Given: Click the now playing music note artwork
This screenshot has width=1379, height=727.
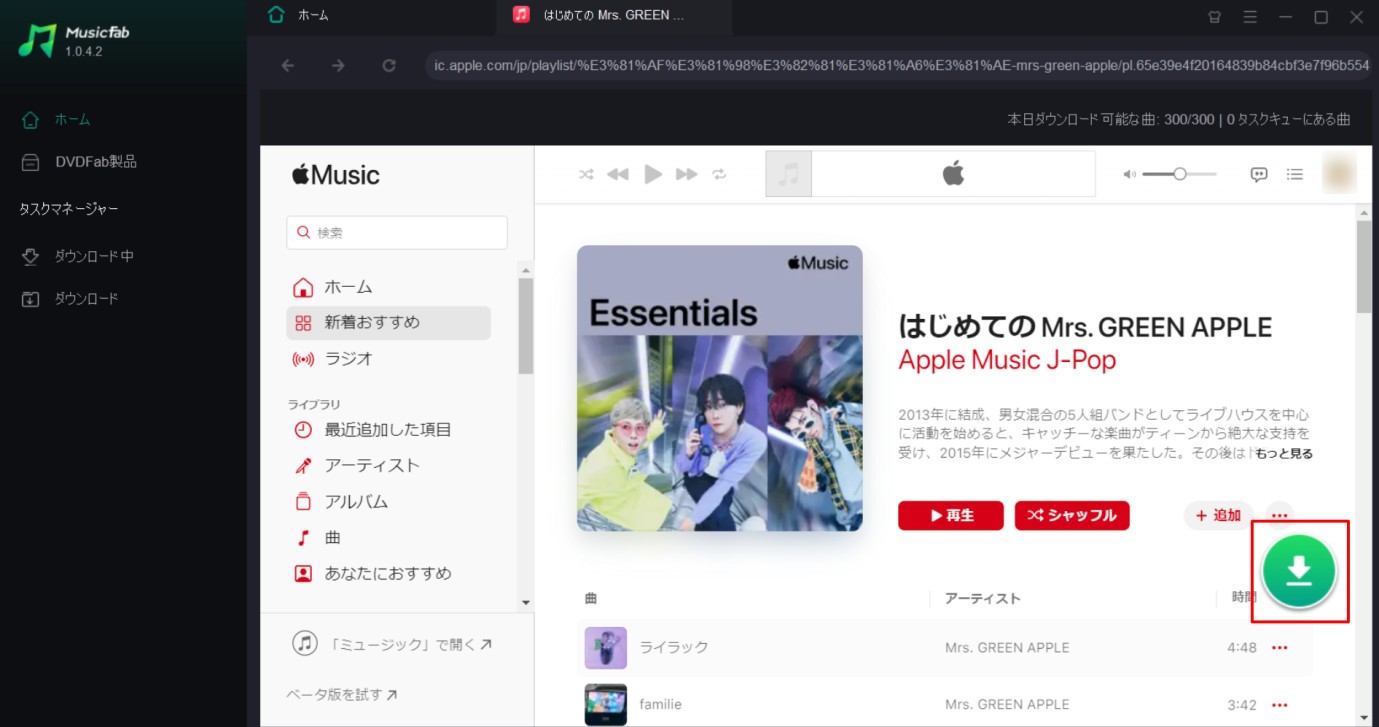Looking at the screenshot, I should tap(789, 174).
